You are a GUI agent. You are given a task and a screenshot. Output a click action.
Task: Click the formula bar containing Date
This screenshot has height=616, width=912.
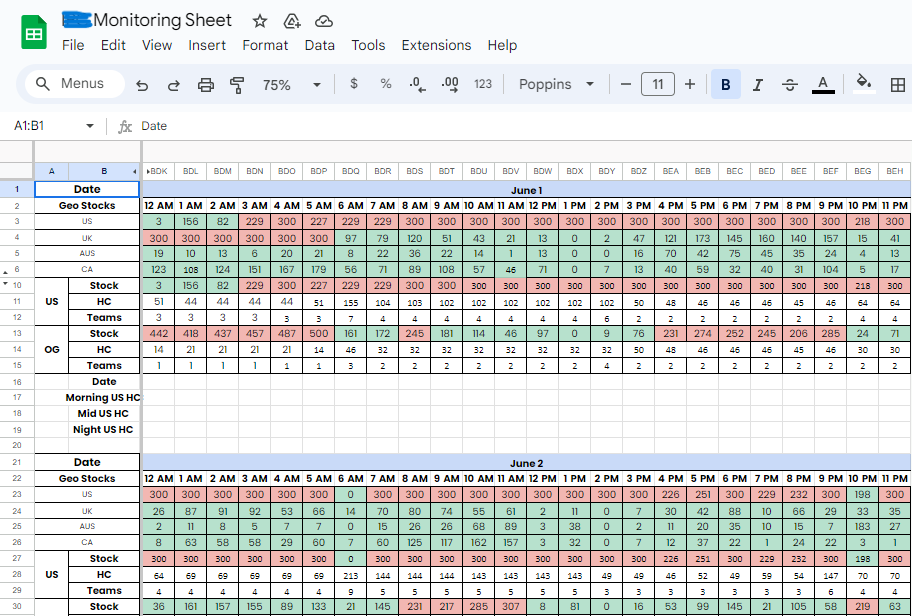523,126
